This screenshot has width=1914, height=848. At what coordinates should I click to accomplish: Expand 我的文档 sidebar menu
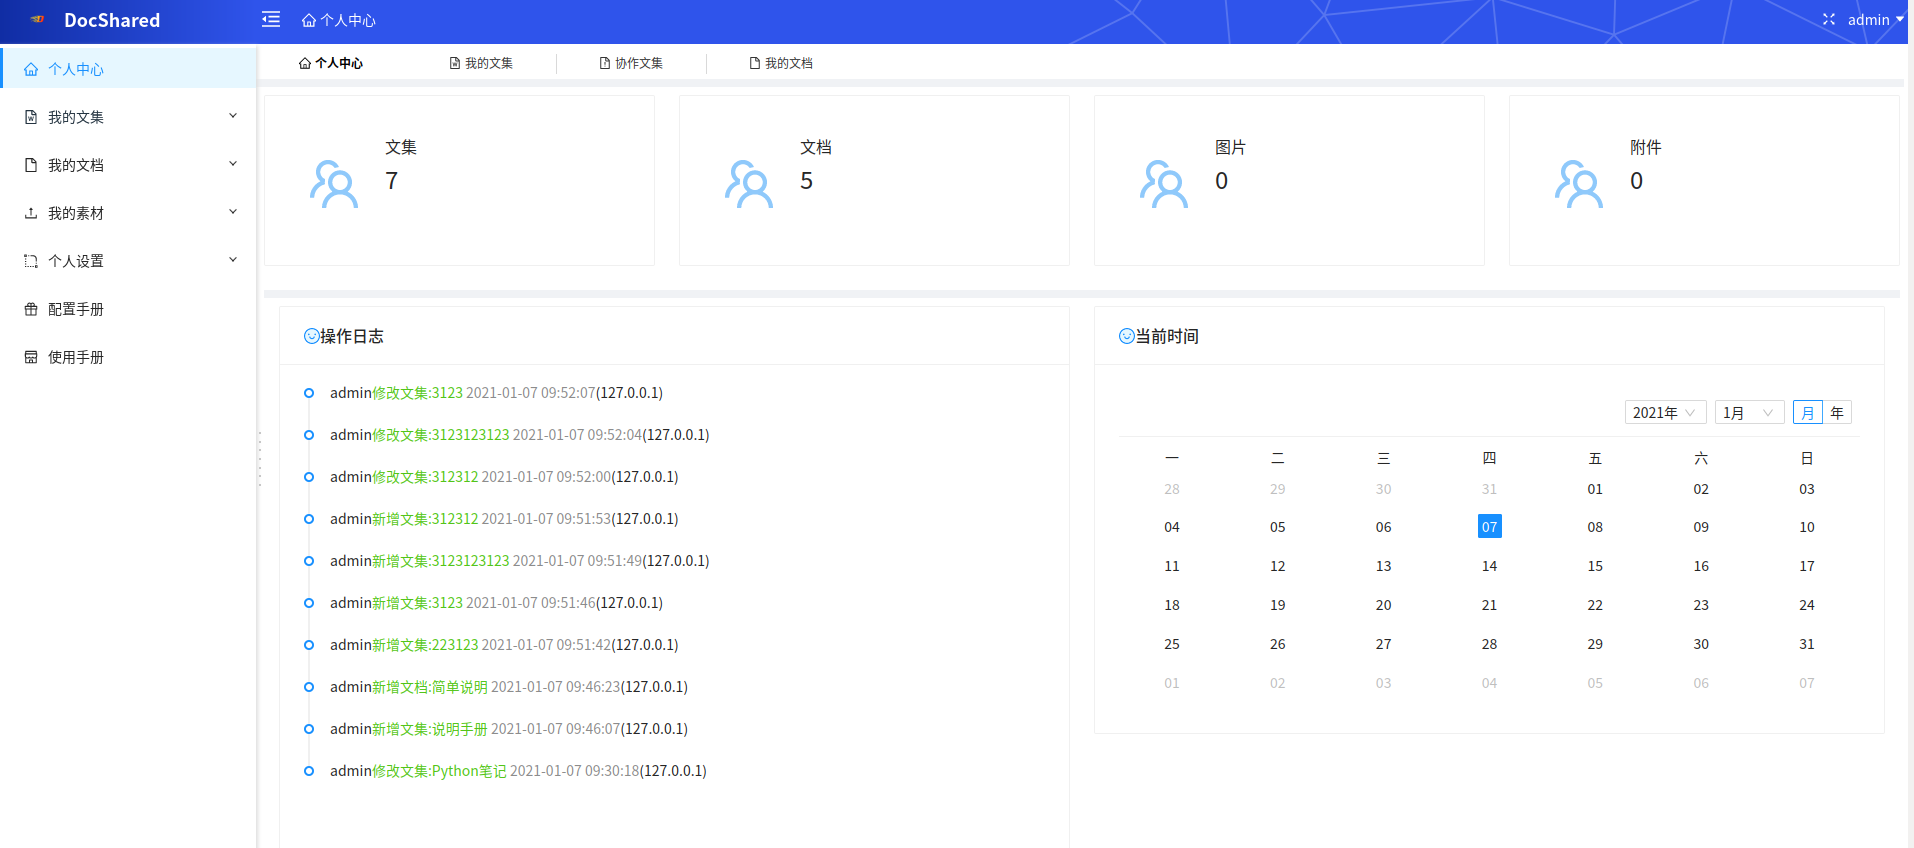click(128, 165)
